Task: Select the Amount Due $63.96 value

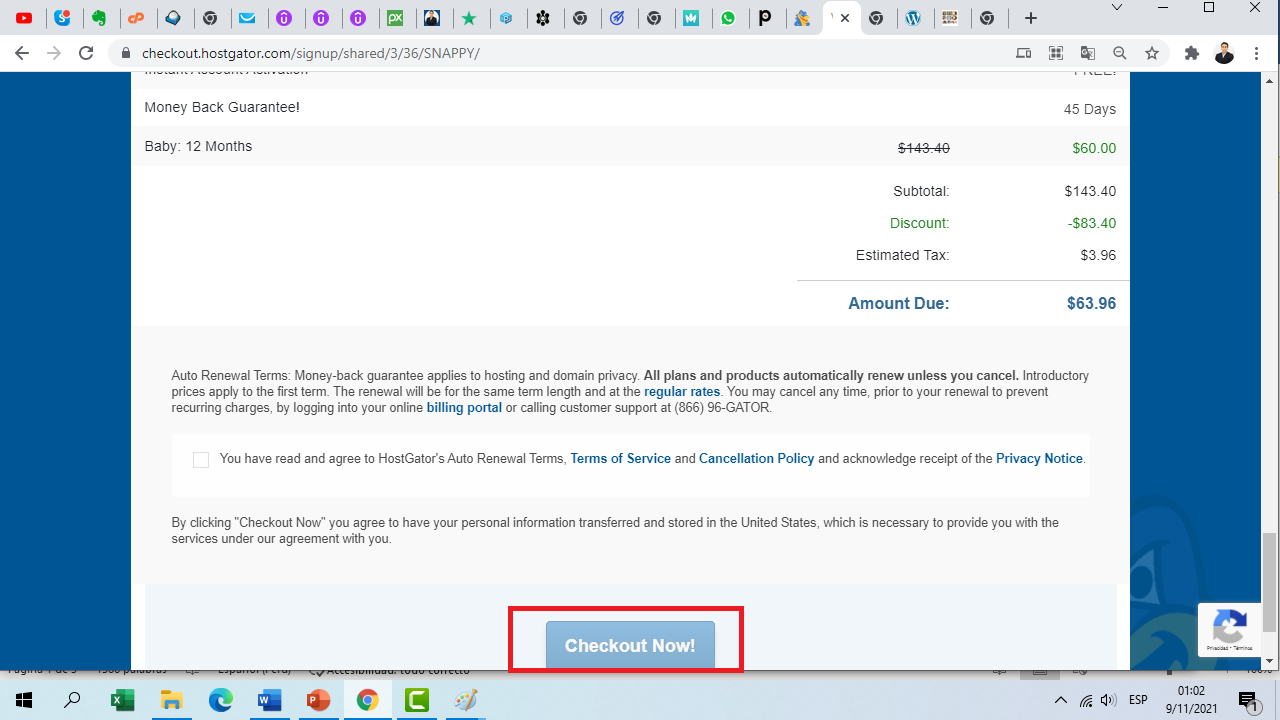Action: pos(1091,303)
